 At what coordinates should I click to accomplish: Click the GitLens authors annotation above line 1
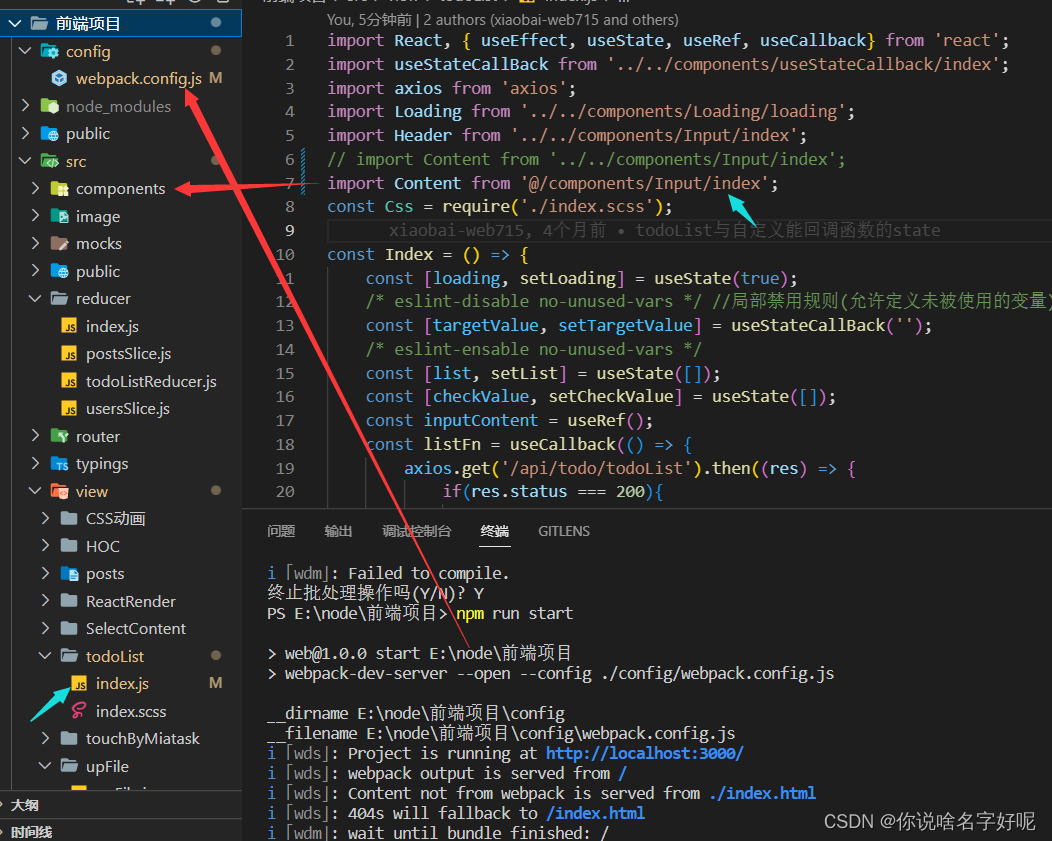(503, 20)
